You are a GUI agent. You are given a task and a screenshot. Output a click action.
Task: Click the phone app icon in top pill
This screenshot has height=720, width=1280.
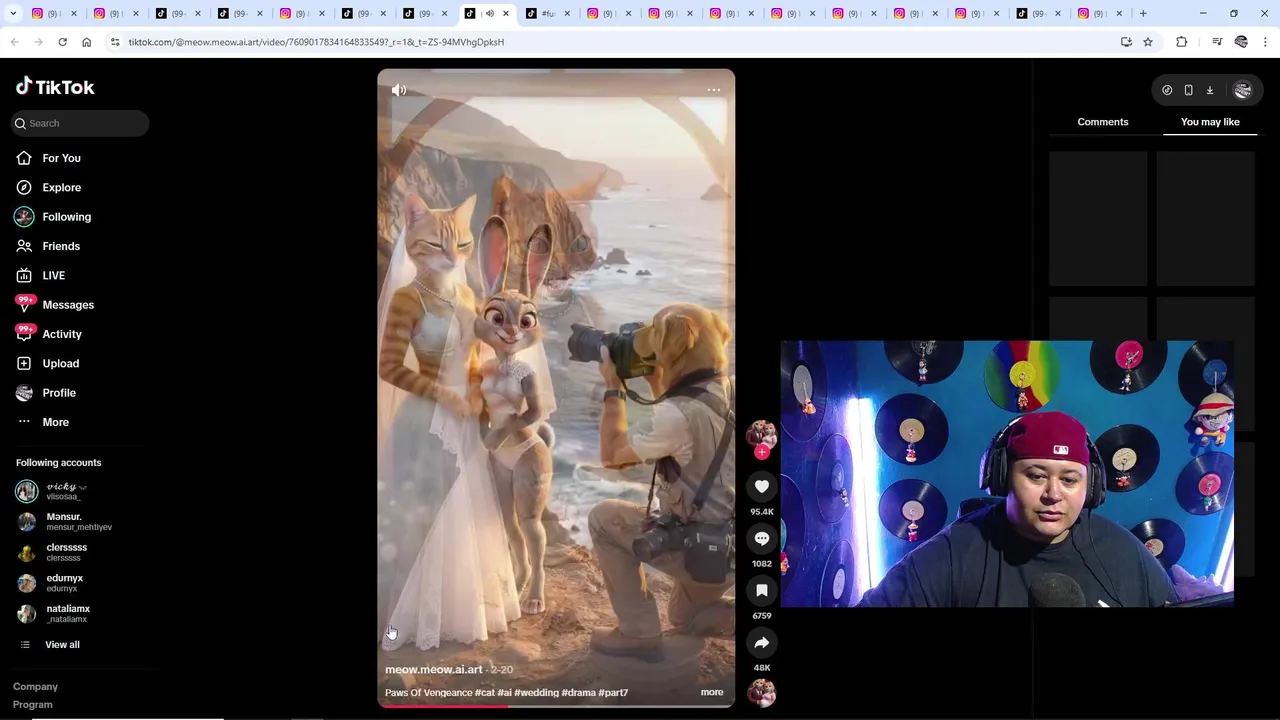coord(1188,90)
